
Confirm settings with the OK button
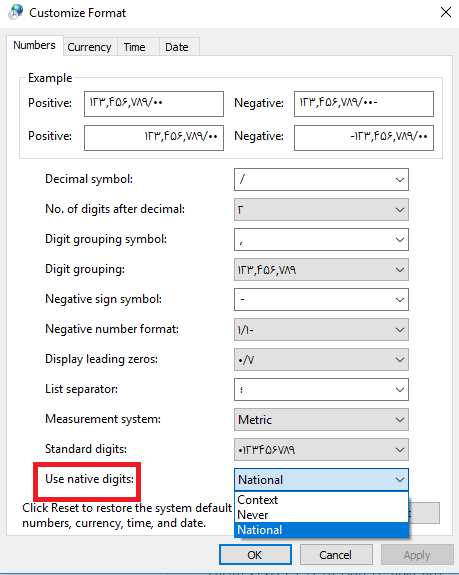[x=255, y=554]
